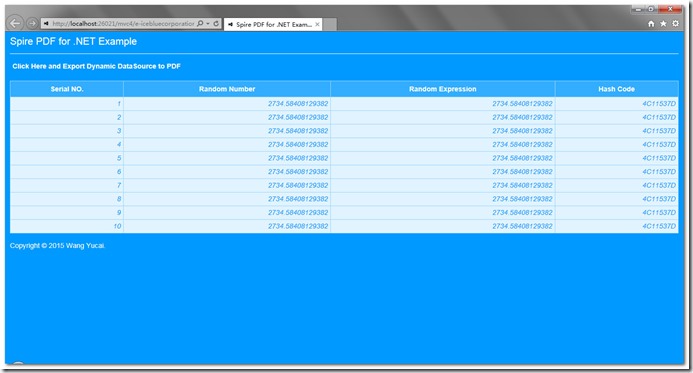Viewport: 693px width, 373px height.
Task: Maximize the browser window
Action: (651, 9)
